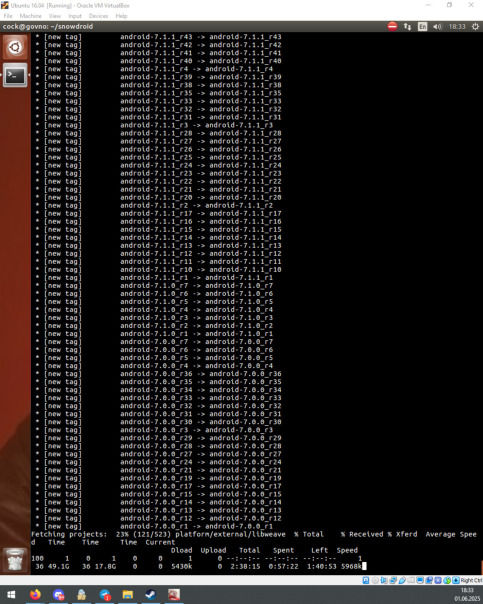Select the Terminal icon in the launcher
483x604 pixels.
[x=15, y=75]
